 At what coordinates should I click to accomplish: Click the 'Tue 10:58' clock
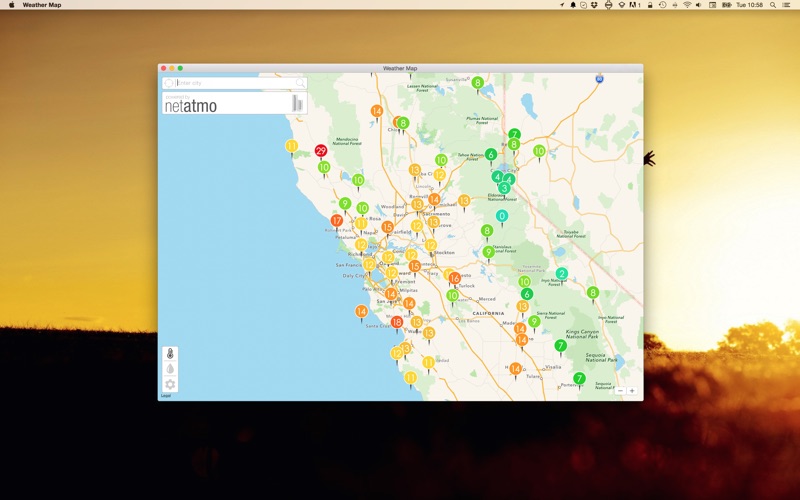[x=749, y=5]
